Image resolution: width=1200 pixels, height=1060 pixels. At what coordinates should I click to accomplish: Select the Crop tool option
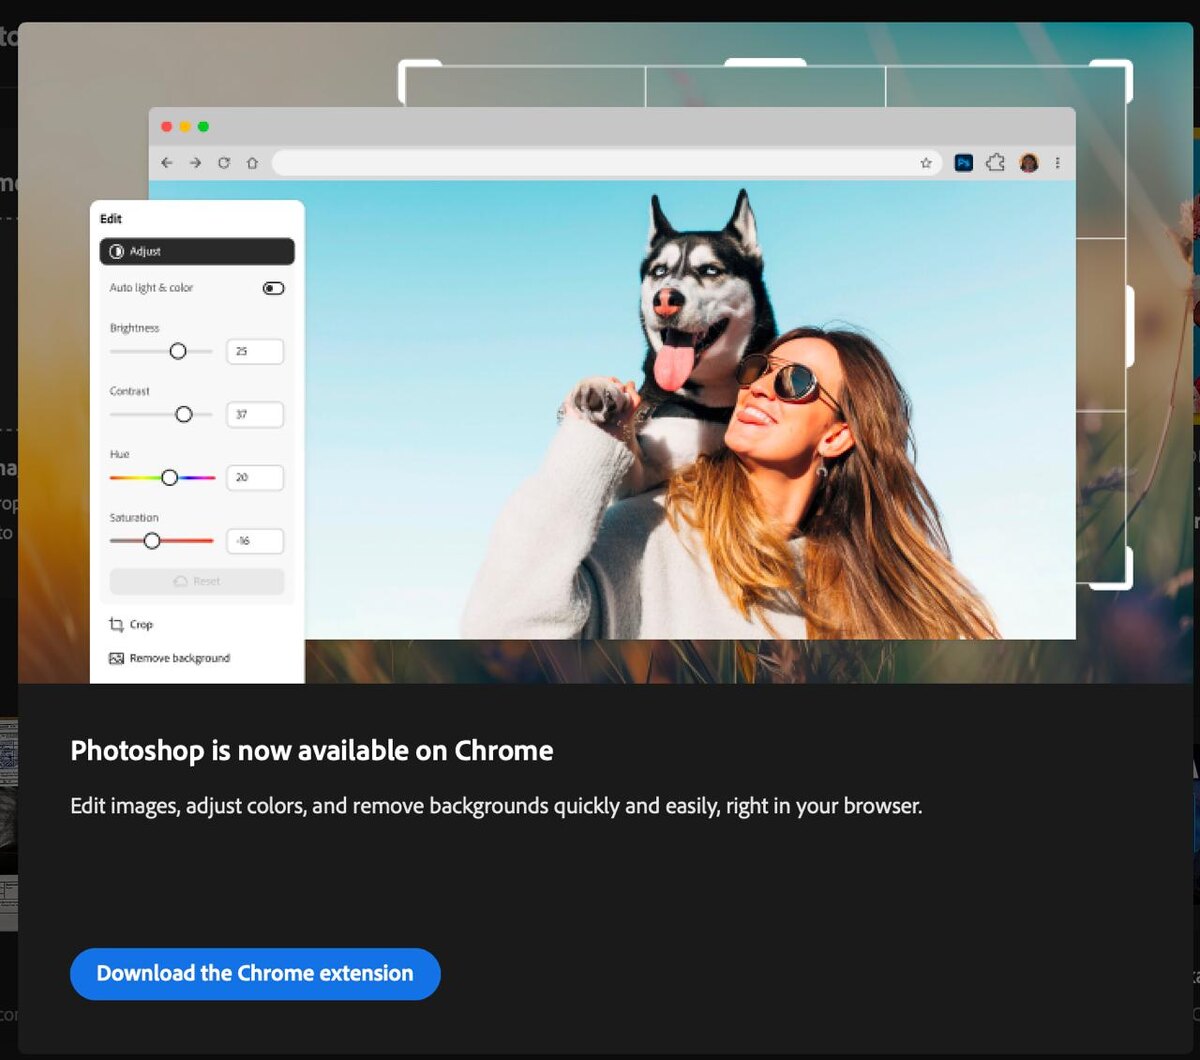pos(131,624)
